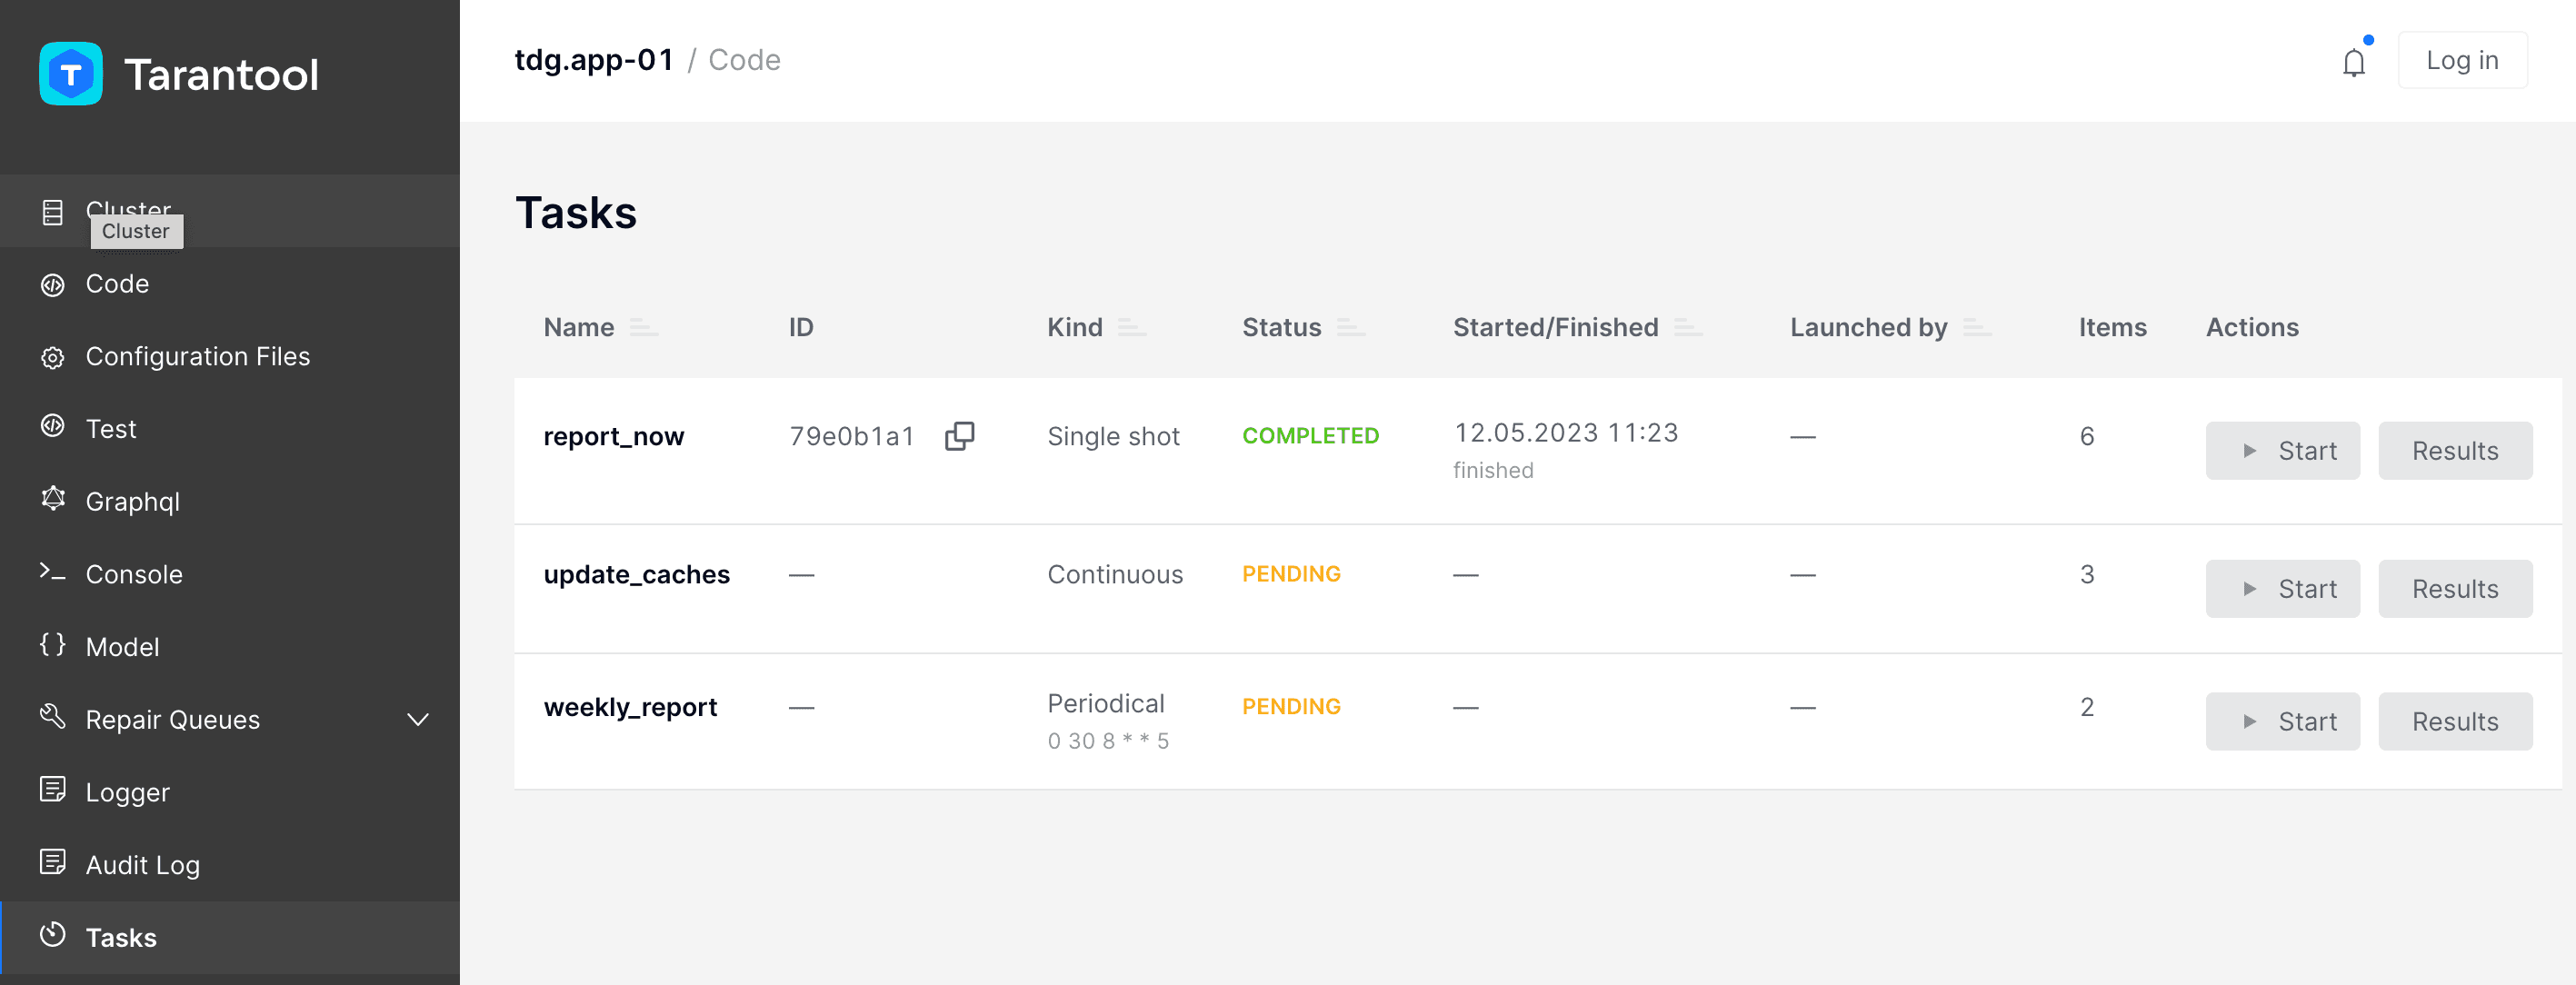Open the Code sidebar menu item
2576x985 pixels.
click(x=230, y=284)
